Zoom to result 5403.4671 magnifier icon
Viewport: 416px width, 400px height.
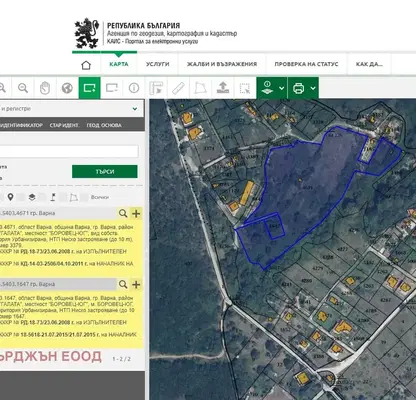point(123,213)
